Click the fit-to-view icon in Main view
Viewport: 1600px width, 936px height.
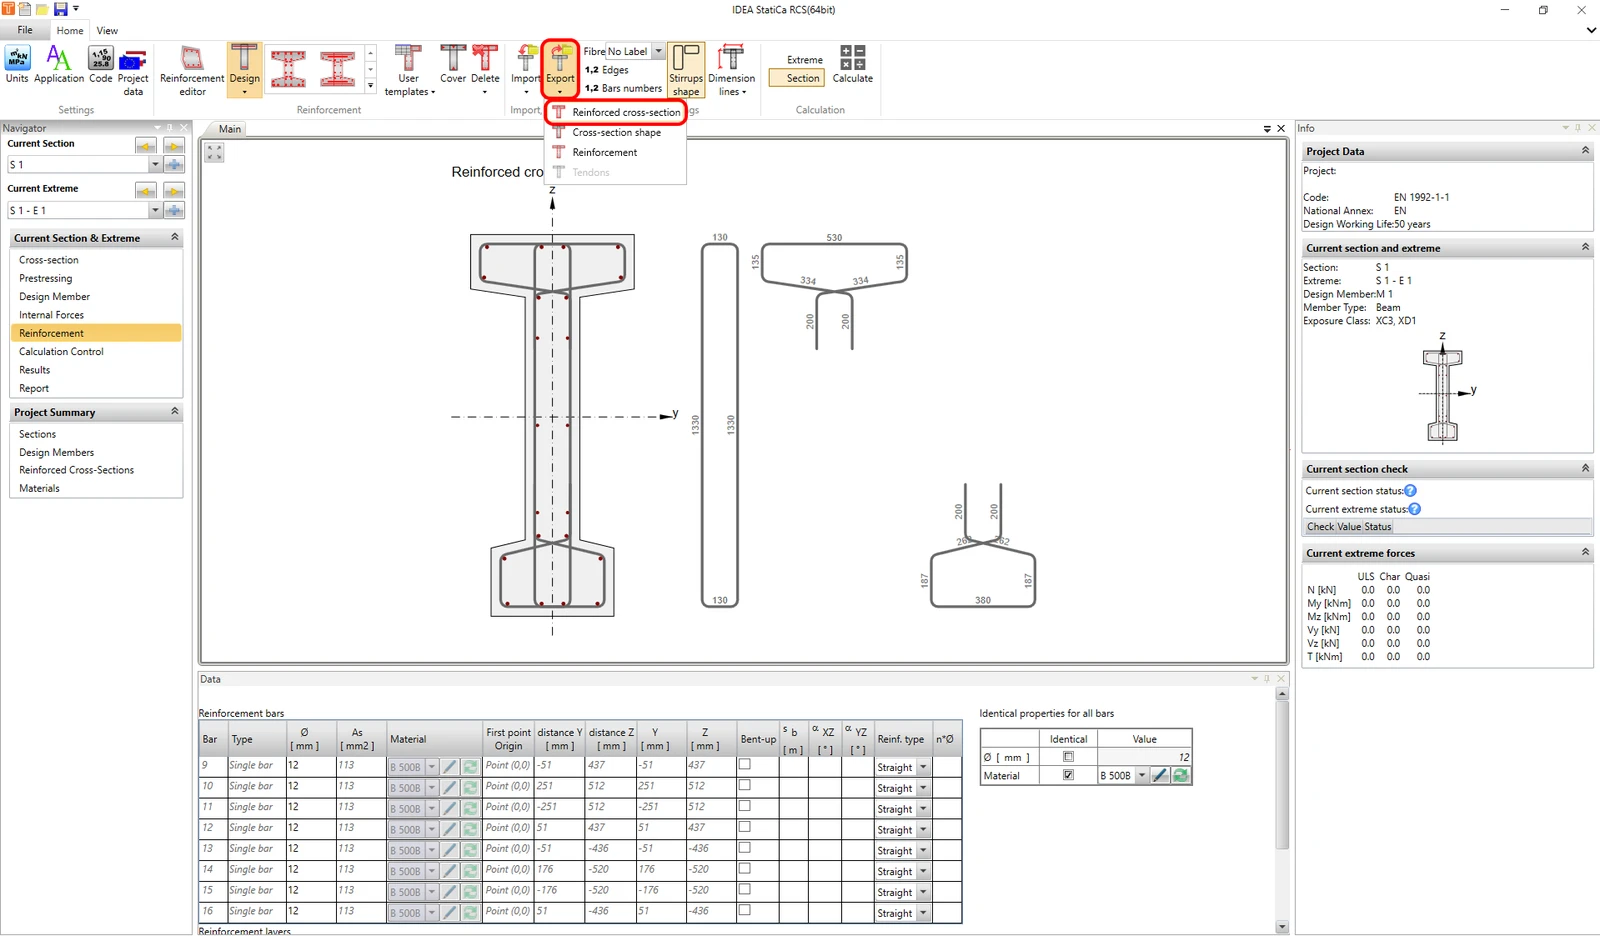[214, 152]
